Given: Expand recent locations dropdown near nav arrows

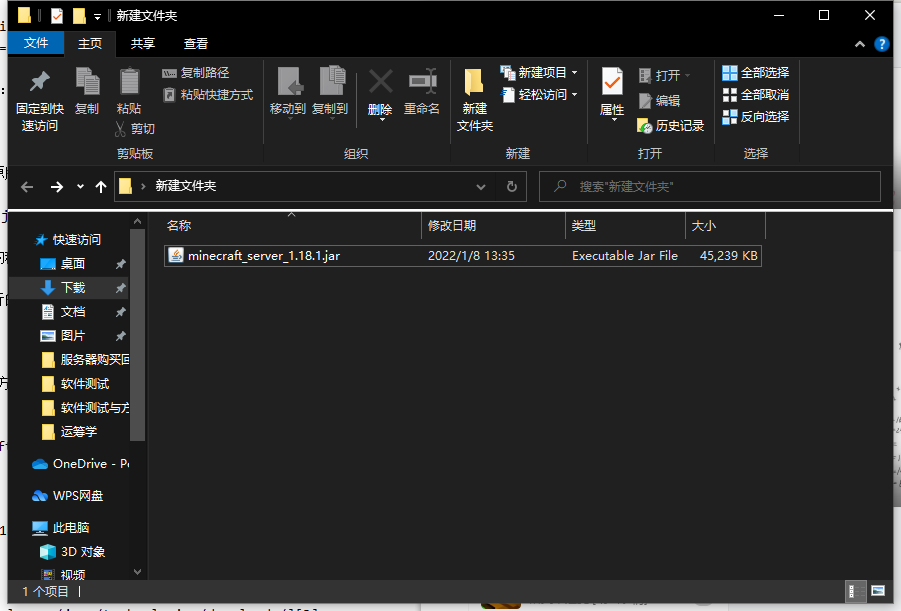Looking at the screenshot, I should (x=80, y=187).
